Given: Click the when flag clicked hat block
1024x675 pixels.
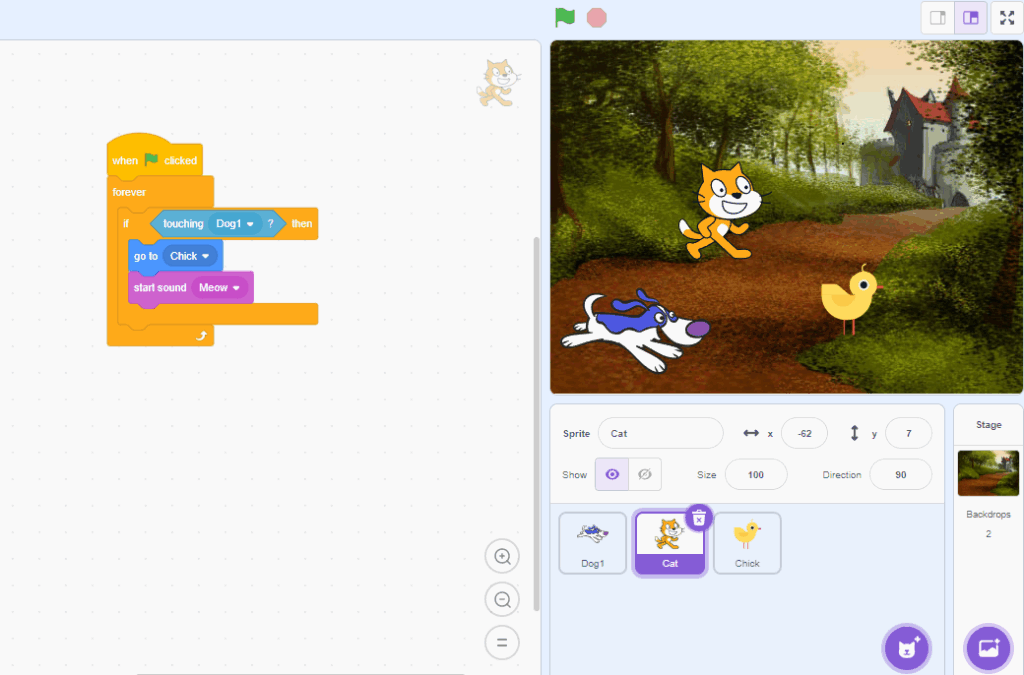Looking at the screenshot, I should (154, 158).
